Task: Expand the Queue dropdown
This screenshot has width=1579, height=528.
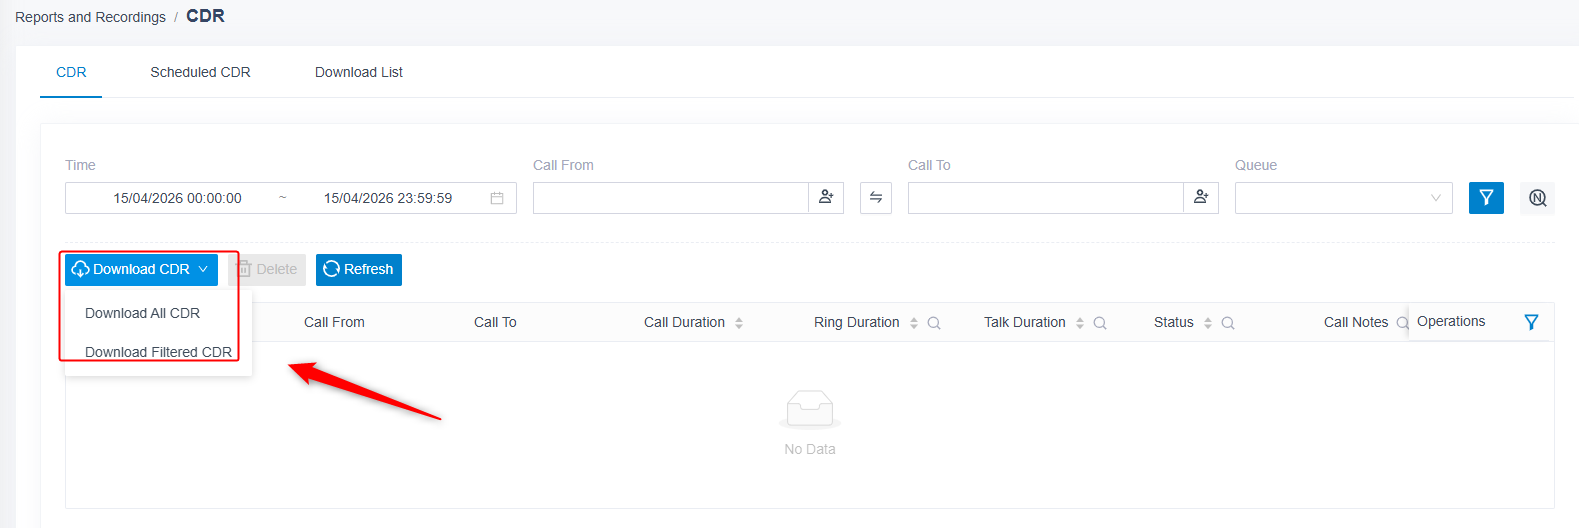Action: point(1344,198)
